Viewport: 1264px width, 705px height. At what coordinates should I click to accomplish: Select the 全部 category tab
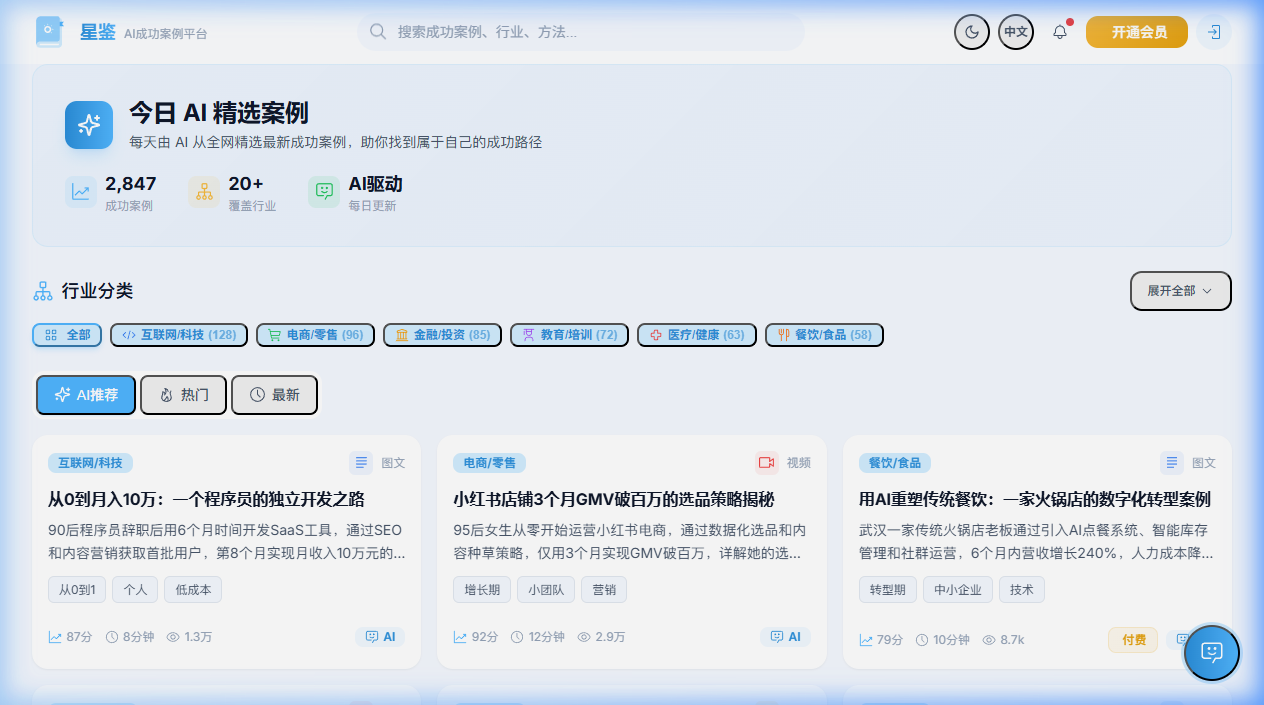coord(66,335)
